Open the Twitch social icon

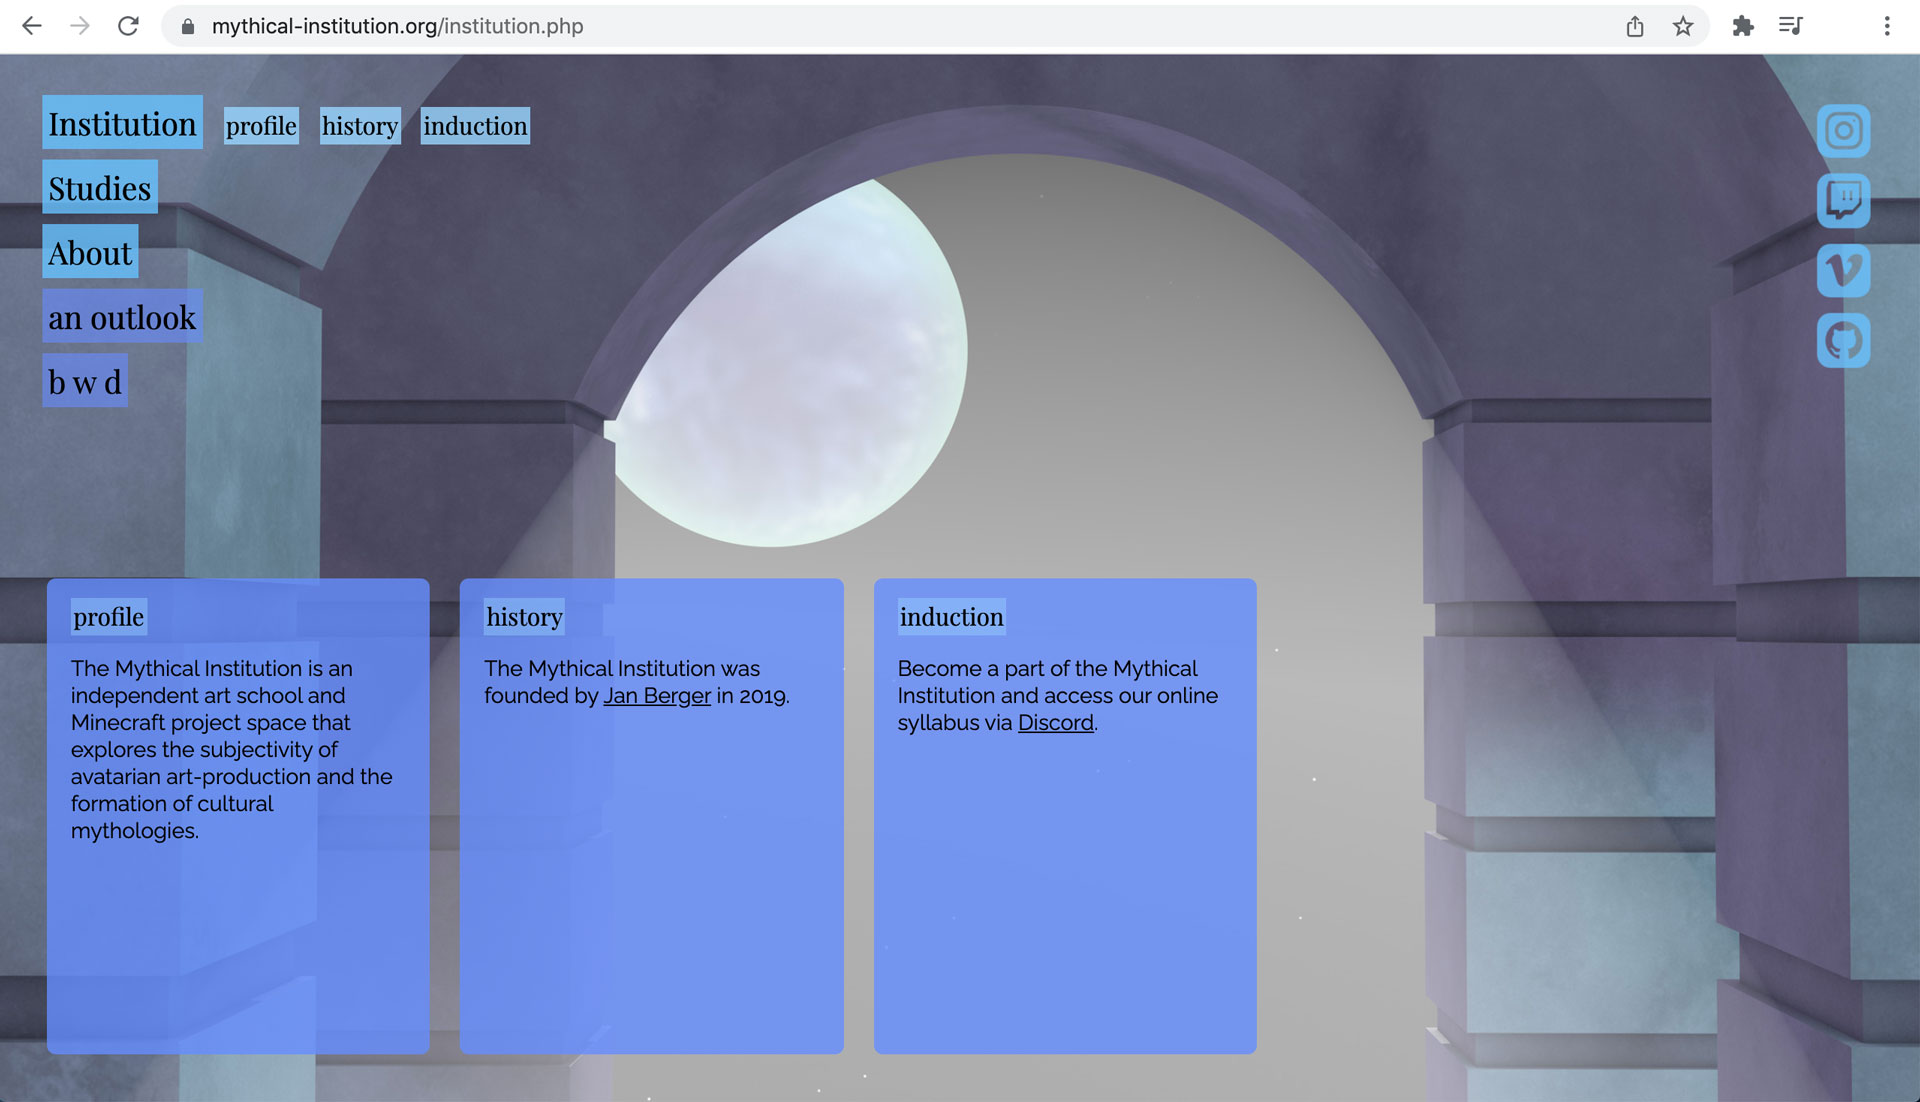[x=1843, y=200]
